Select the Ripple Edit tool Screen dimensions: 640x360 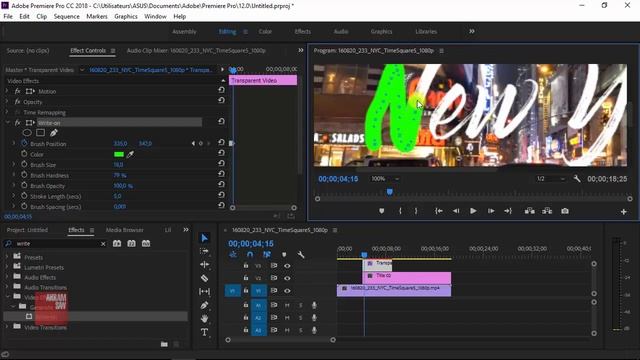tap(204, 264)
